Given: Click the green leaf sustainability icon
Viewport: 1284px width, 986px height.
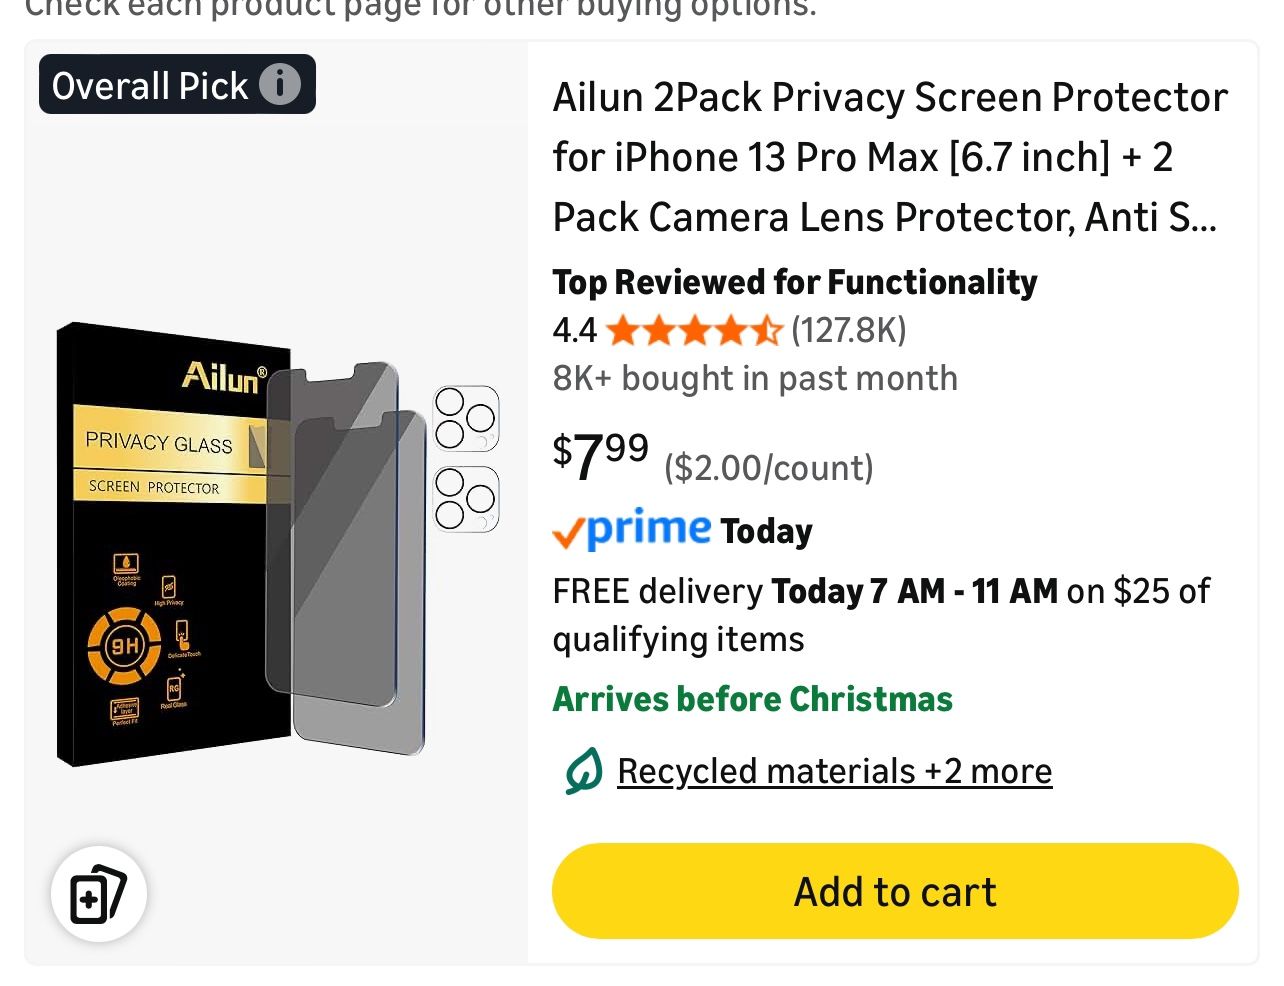Looking at the screenshot, I should pyautogui.click(x=583, y=771).
